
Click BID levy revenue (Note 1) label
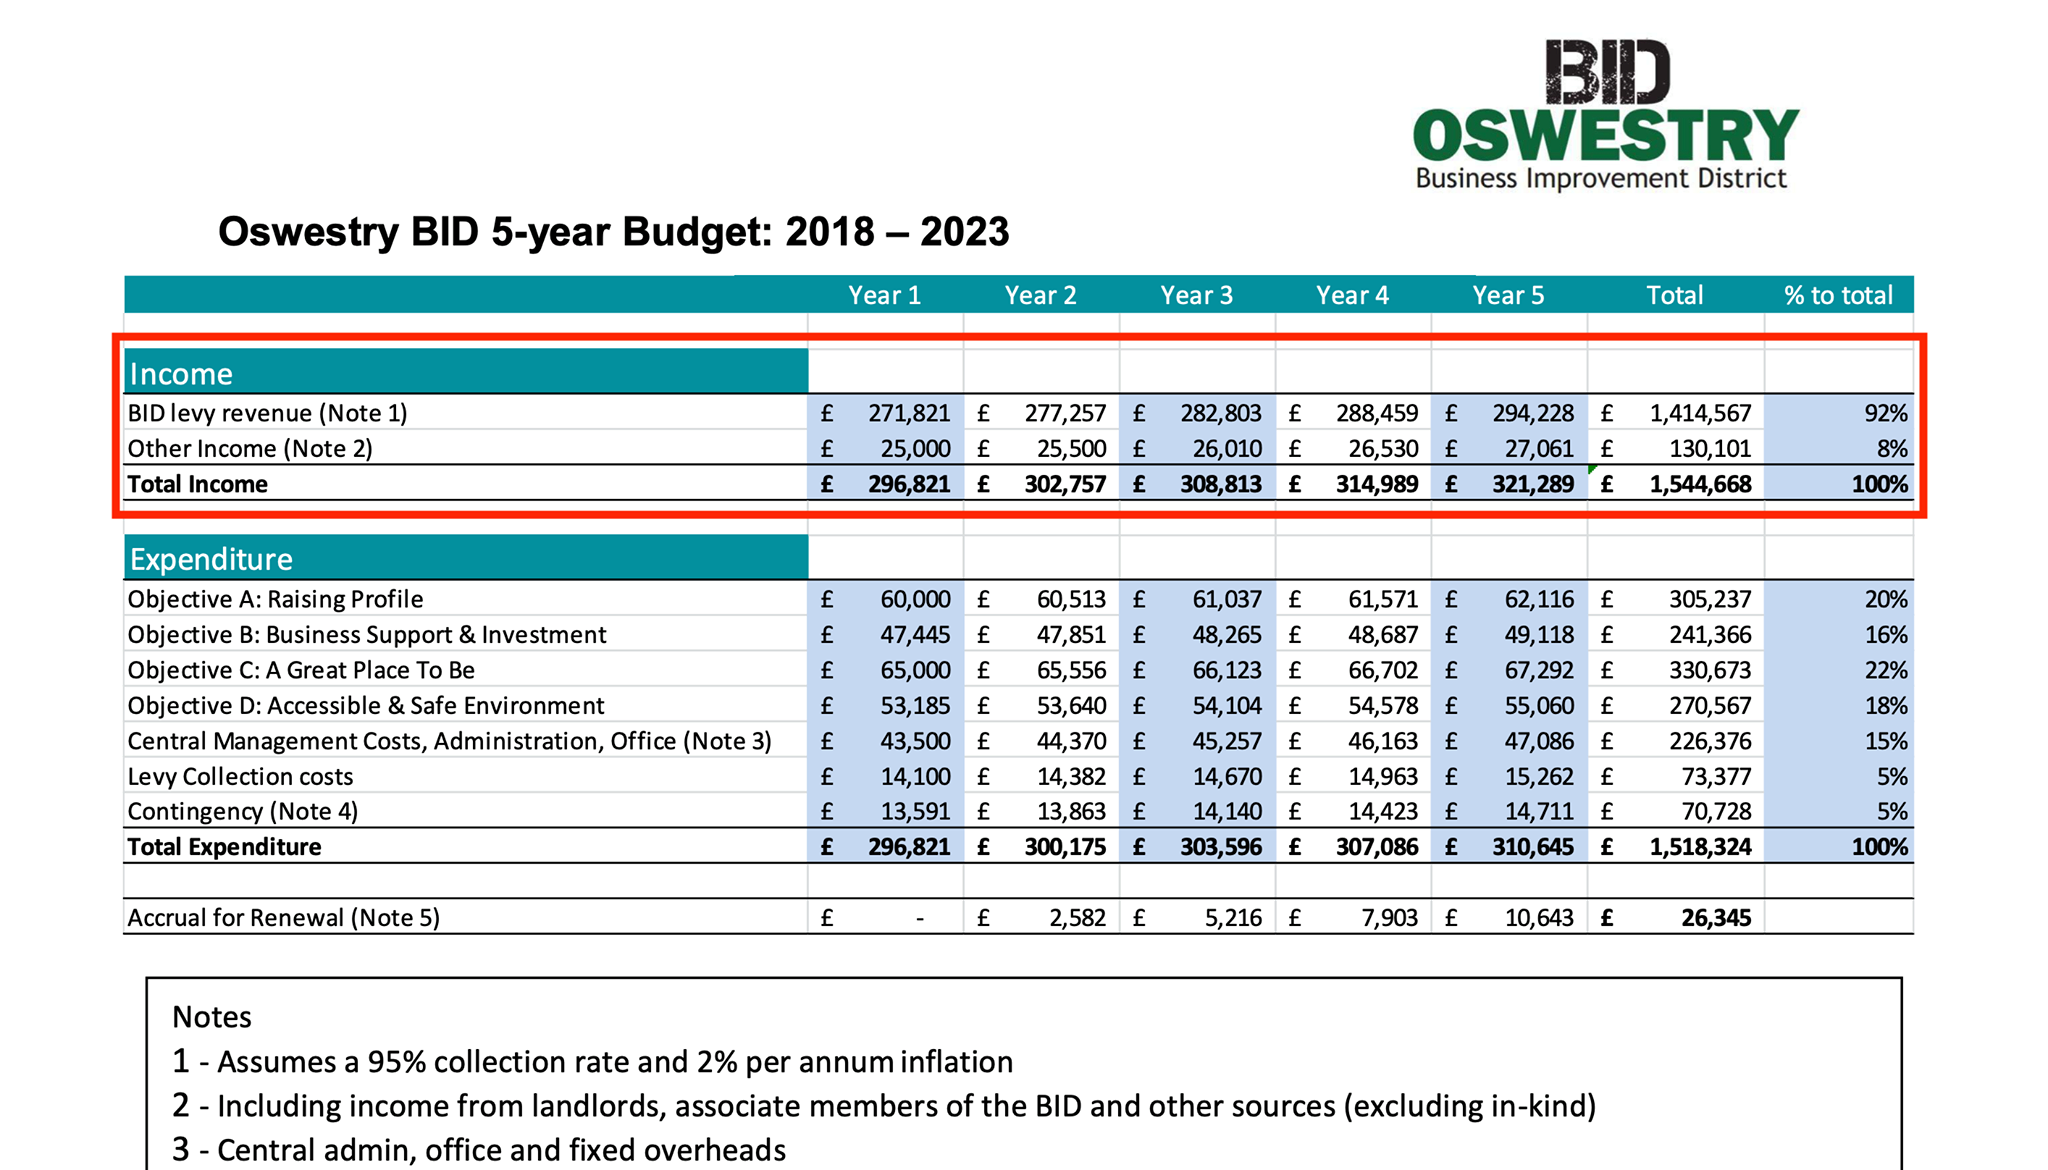tap(267, 413)
